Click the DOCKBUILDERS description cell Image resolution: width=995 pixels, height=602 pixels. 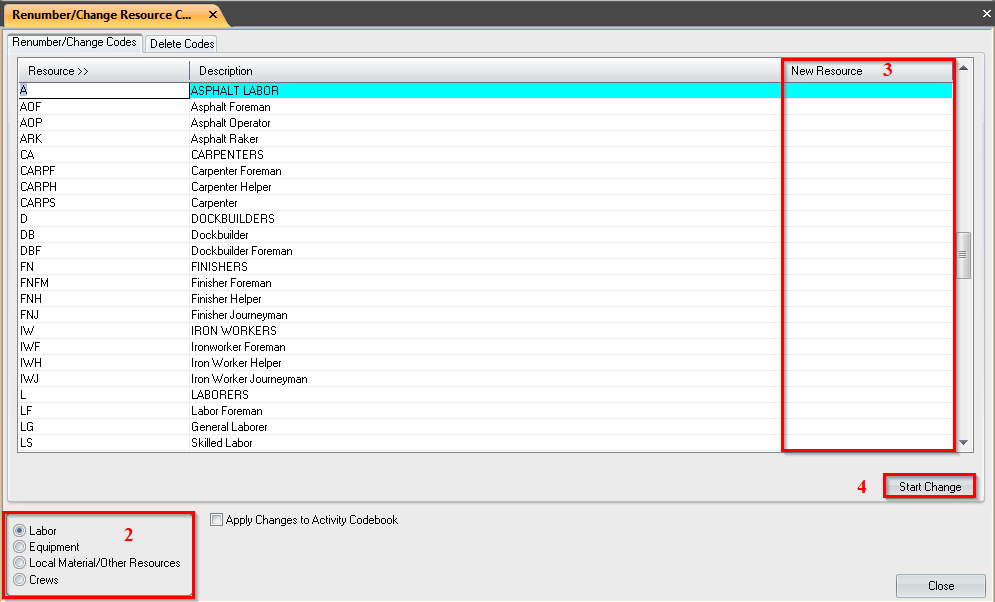point(485,218)
